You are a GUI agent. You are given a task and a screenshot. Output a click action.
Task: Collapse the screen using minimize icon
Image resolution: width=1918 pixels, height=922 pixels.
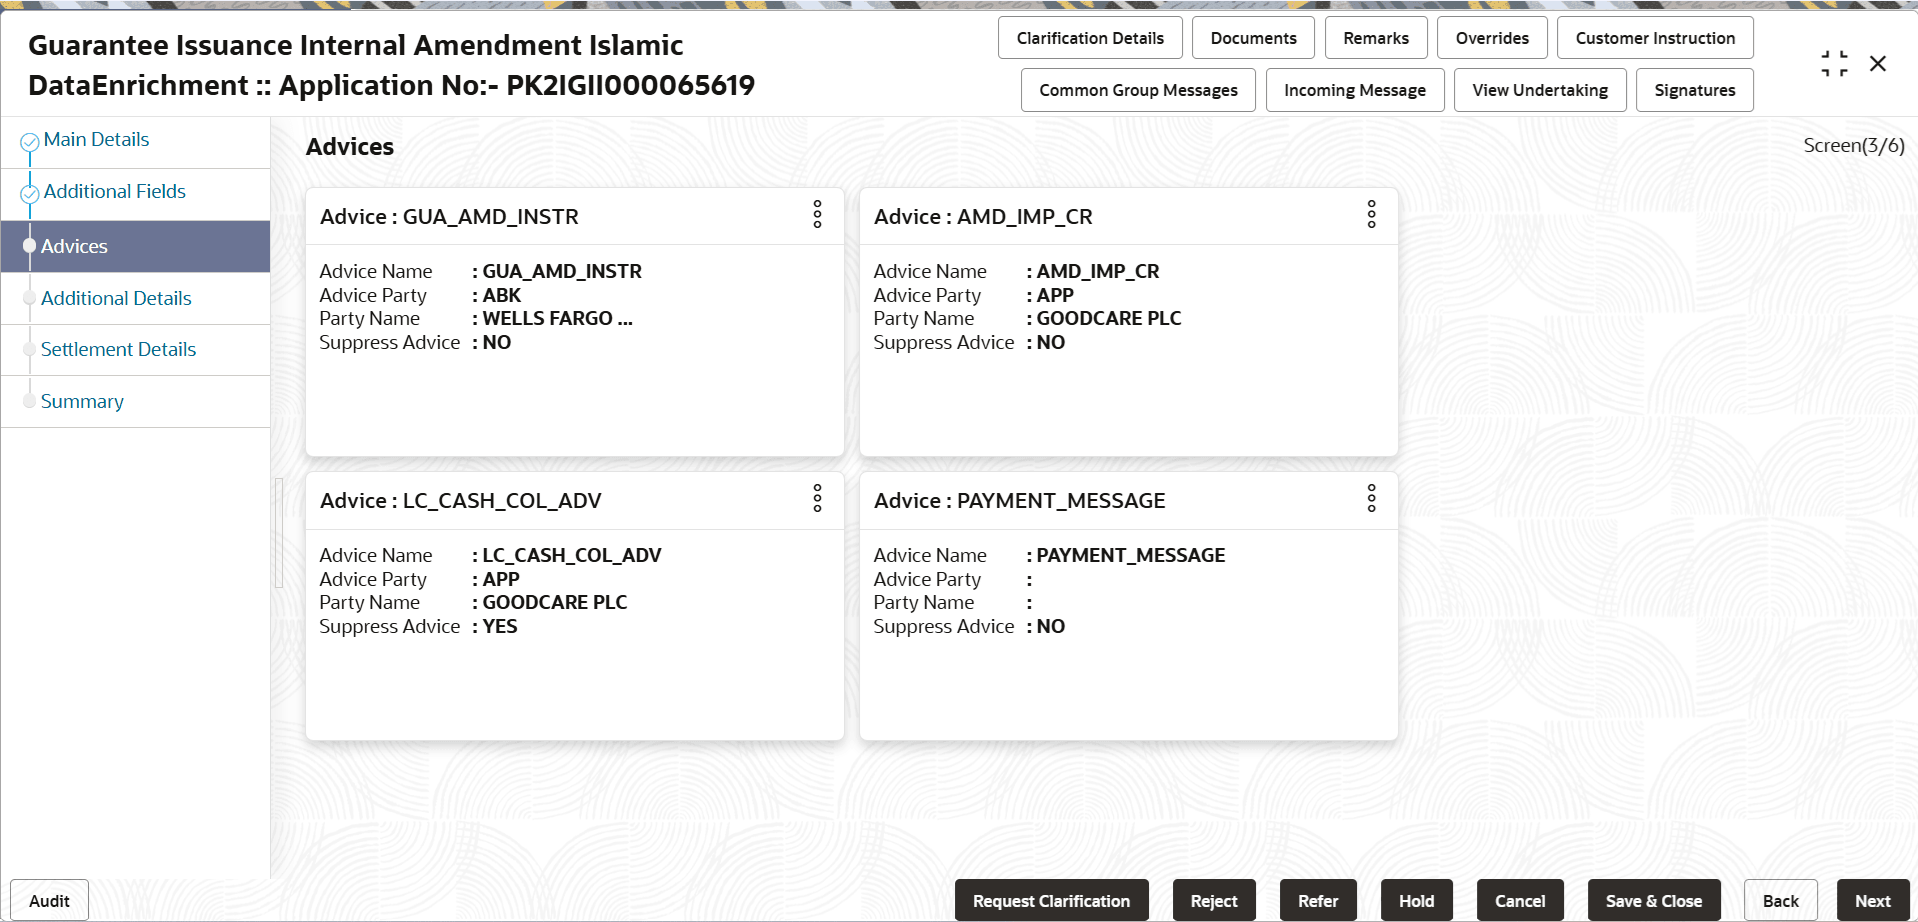pos(1834,64)
